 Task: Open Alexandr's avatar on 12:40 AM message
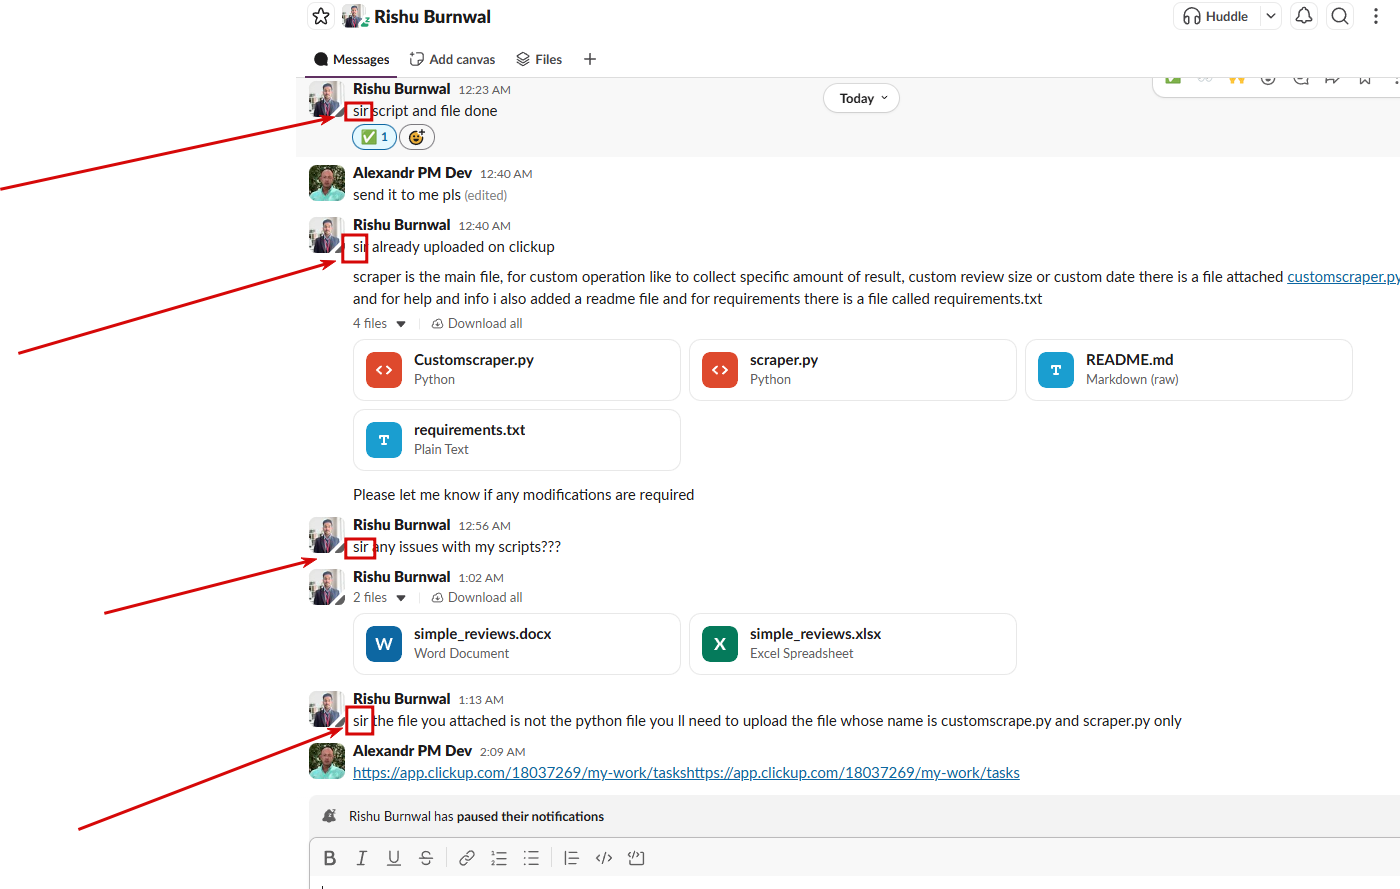(x=327, y=183)
